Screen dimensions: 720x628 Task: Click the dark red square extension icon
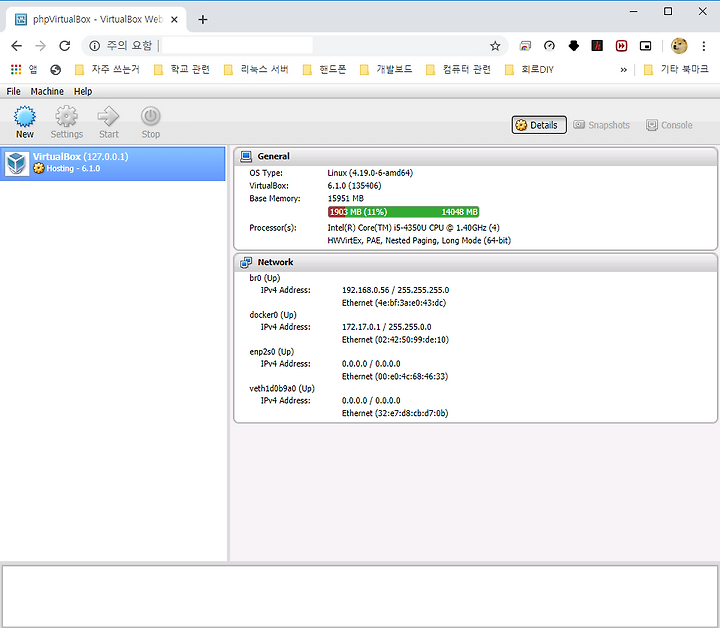click(597, 45)
